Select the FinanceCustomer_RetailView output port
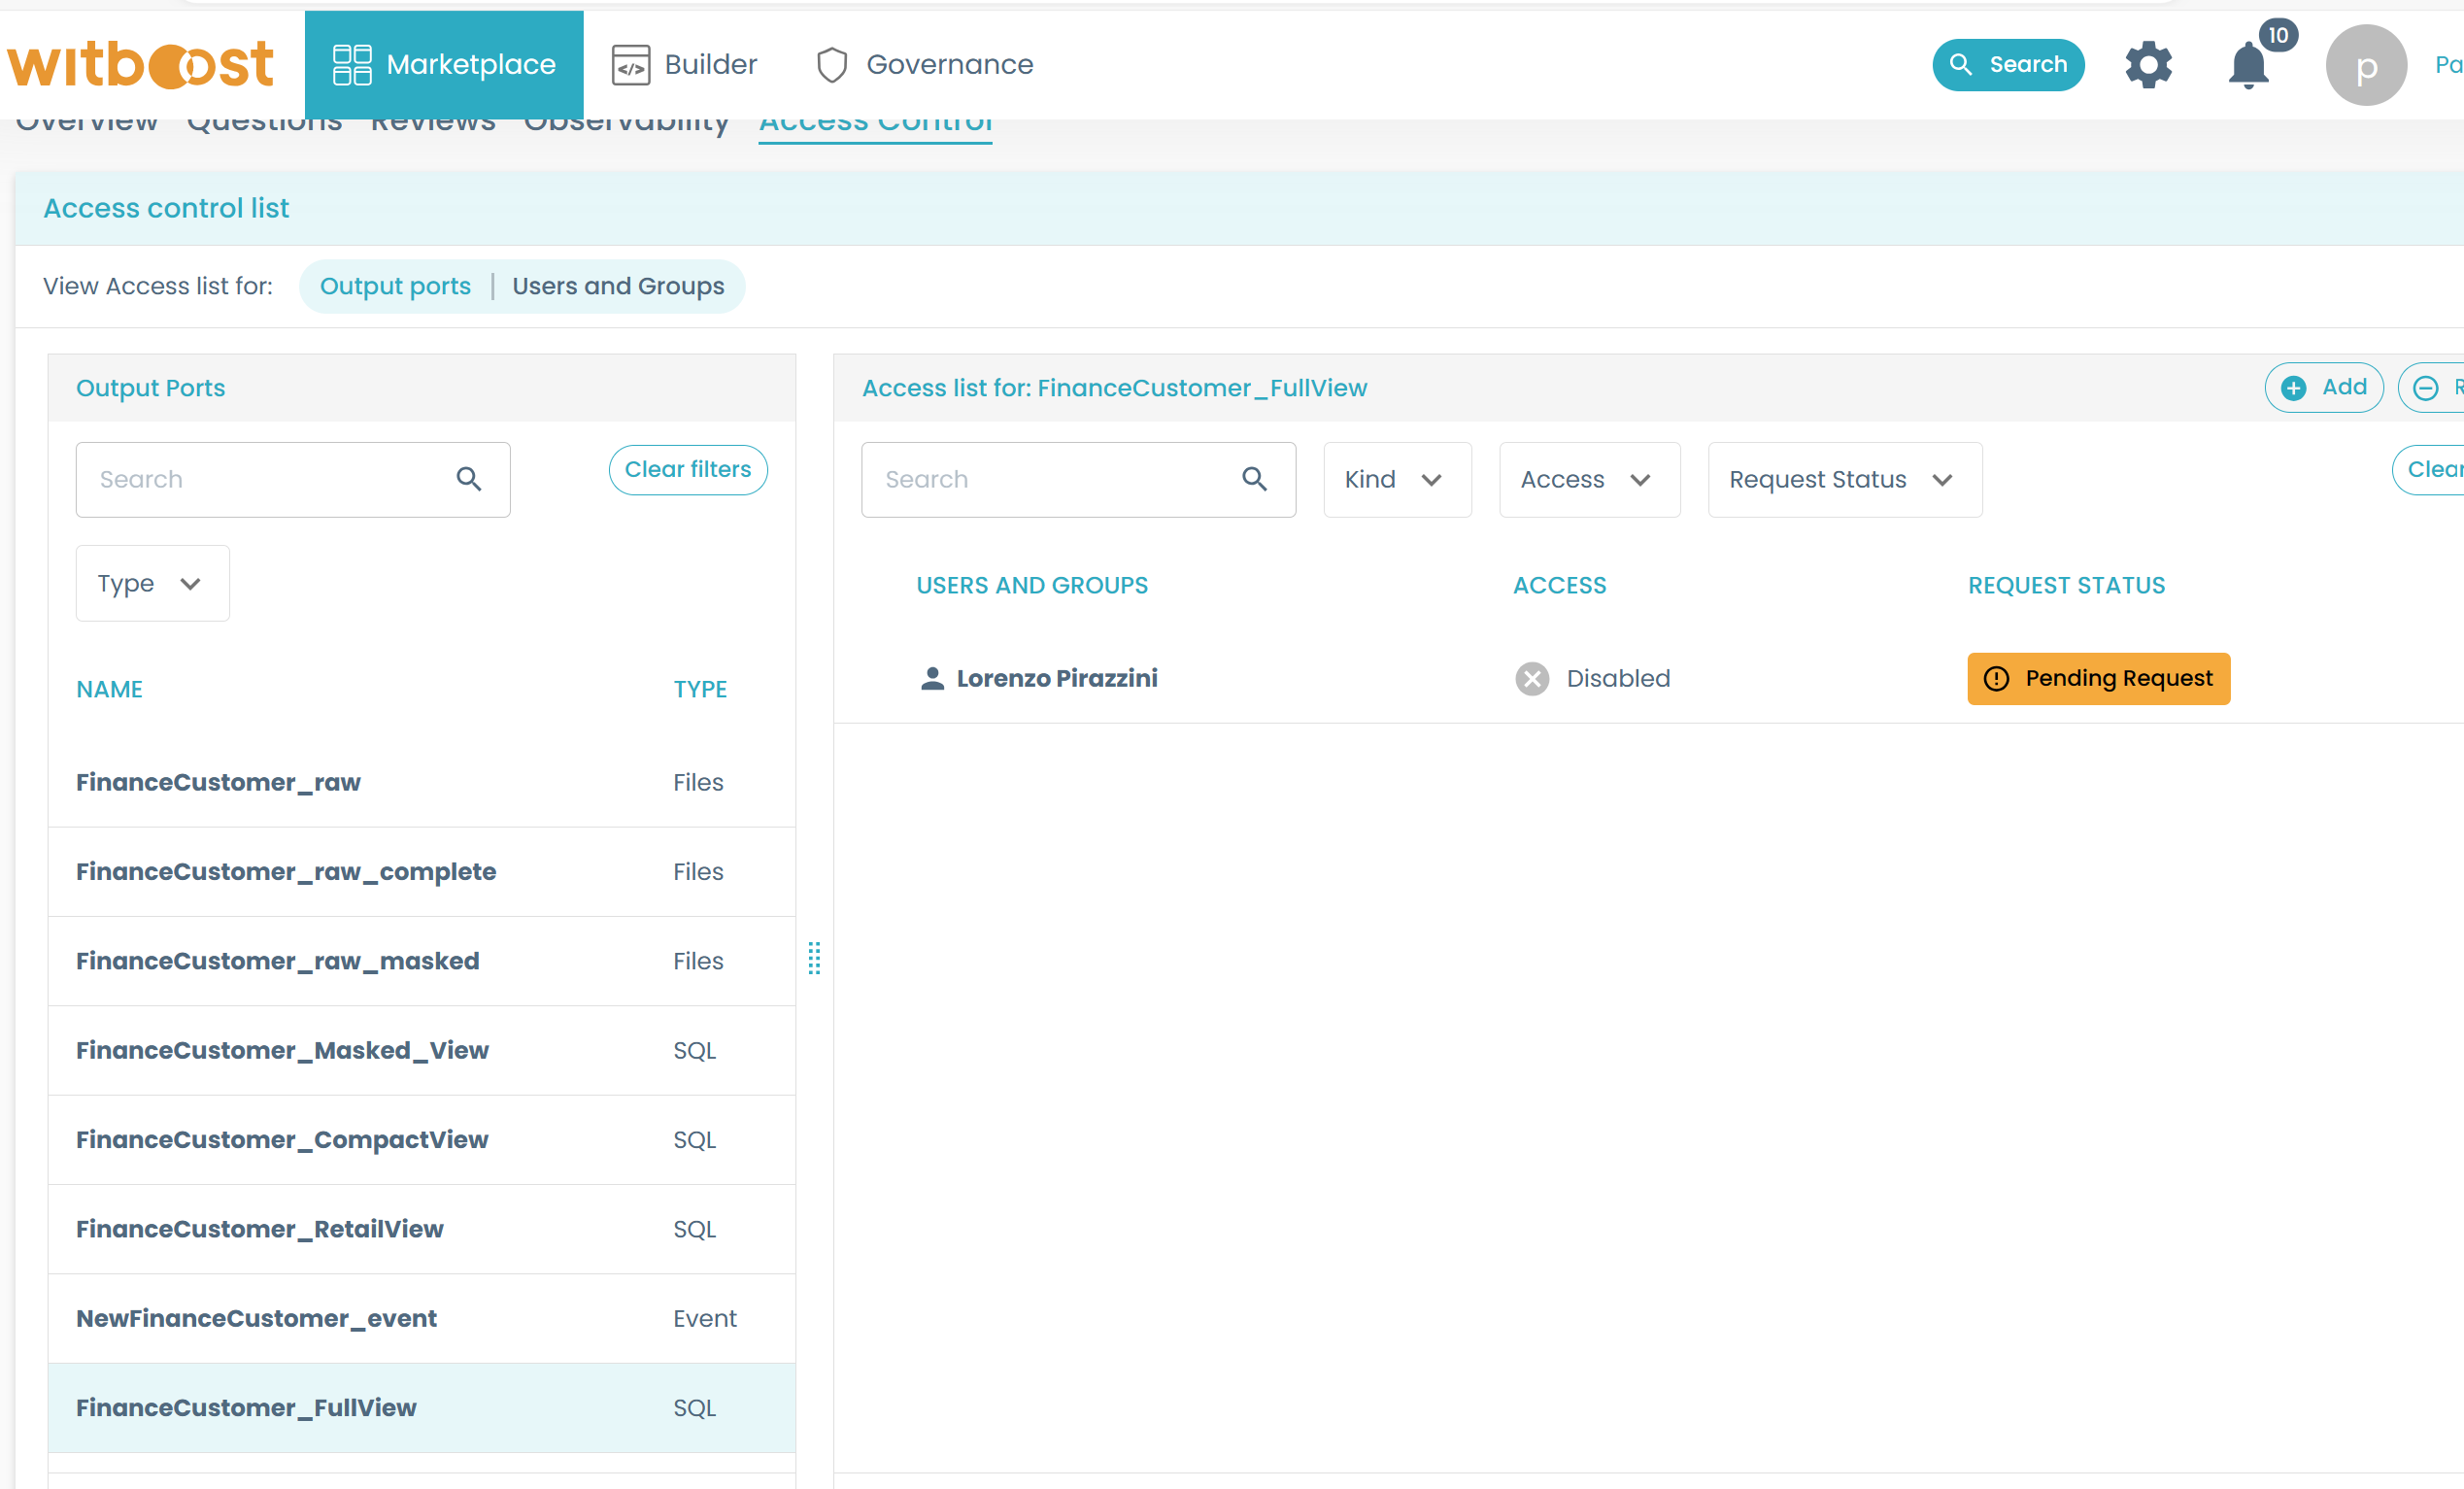Viewport: 2464px width, 1489px height. 422,1229
